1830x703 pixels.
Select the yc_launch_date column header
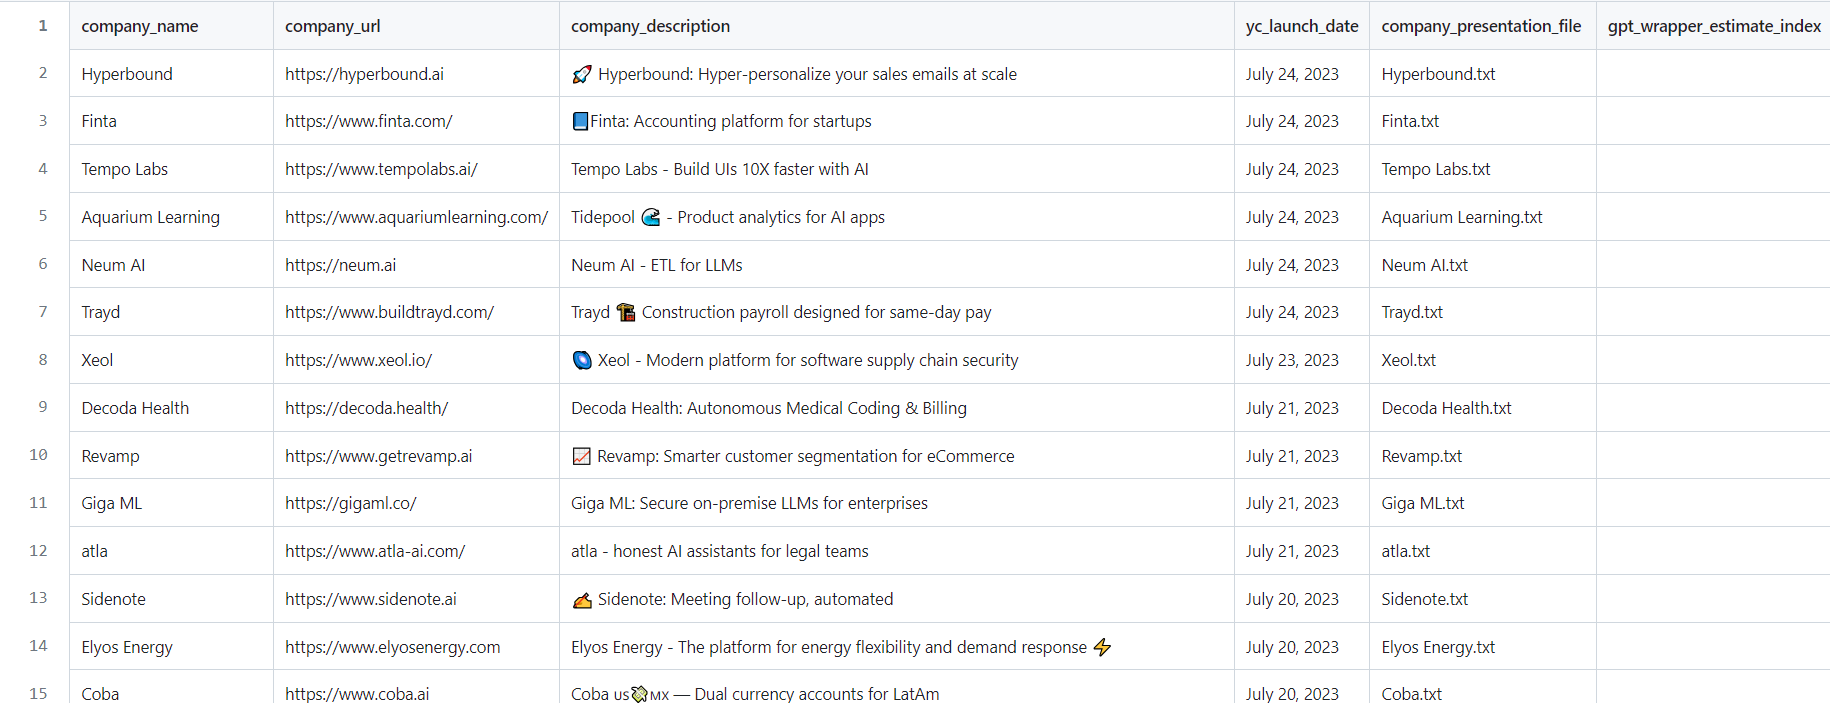pyautogui.click(x=1301, y=26)
